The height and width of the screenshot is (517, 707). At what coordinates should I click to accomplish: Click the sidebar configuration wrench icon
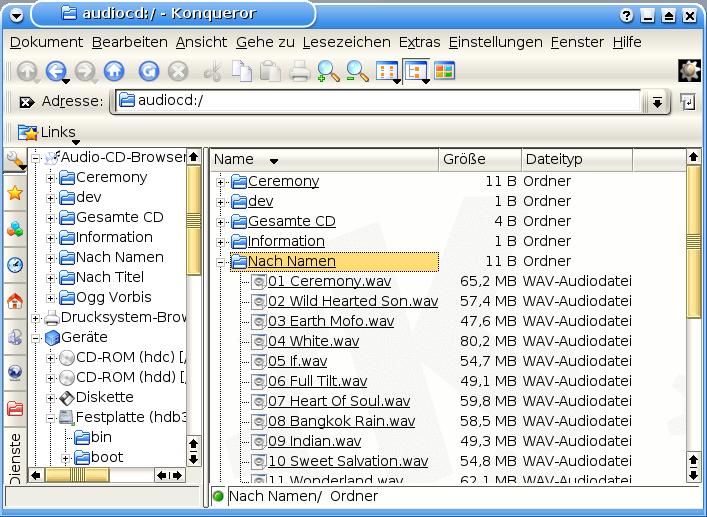pyautogui.click(x=15, y=159)
